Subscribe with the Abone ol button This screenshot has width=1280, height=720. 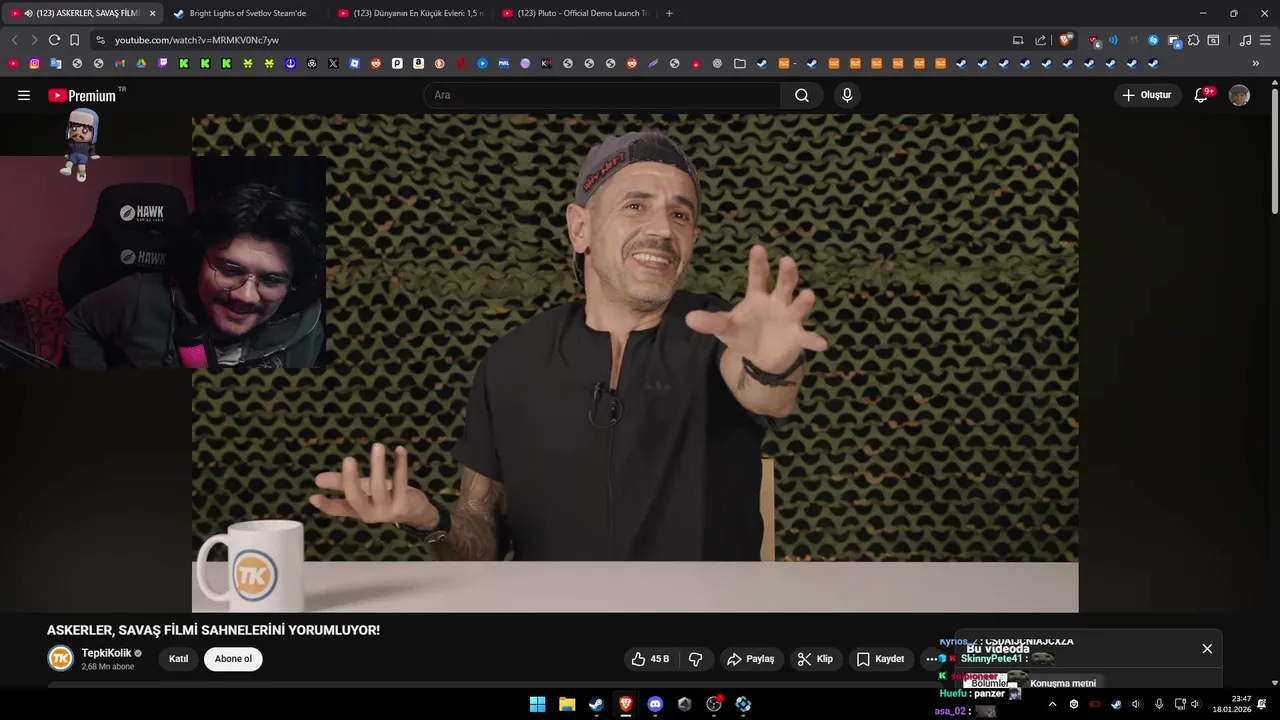coord(233,659)
